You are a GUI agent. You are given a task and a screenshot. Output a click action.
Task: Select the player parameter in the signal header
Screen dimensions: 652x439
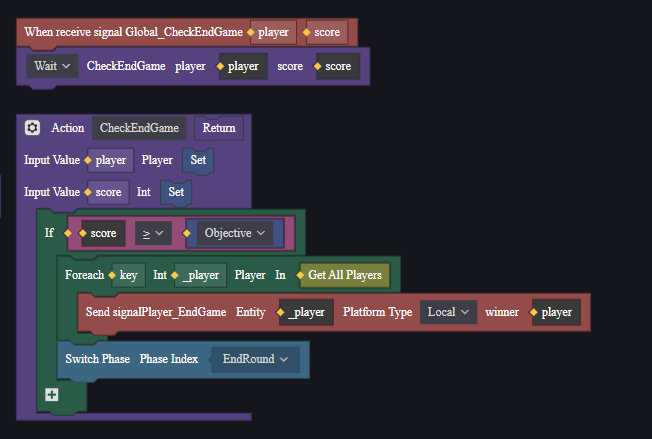[x=273, y=32]
